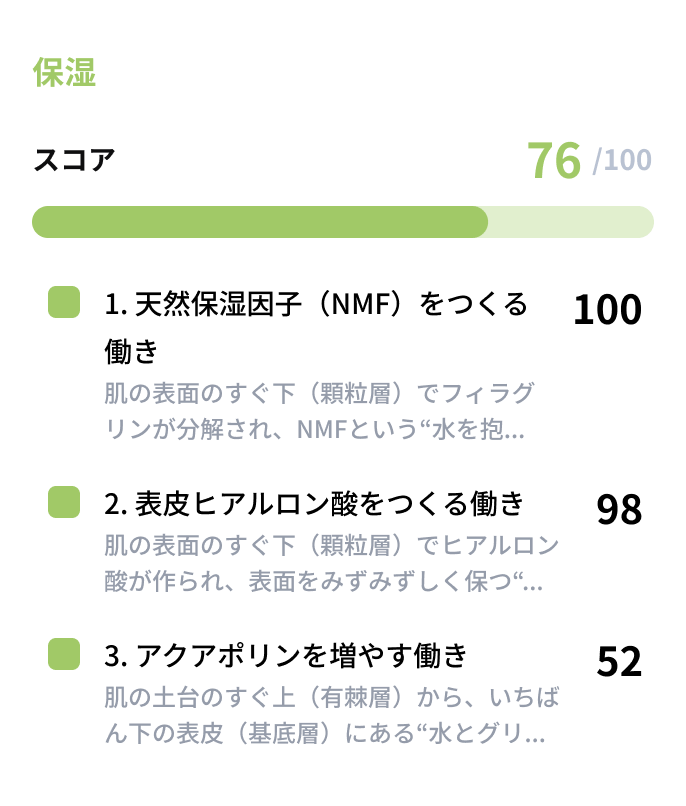Click the green square beside 表皮ヒアルロン酸 item
This screenshot has width=686, height=806.
point(64,502)
